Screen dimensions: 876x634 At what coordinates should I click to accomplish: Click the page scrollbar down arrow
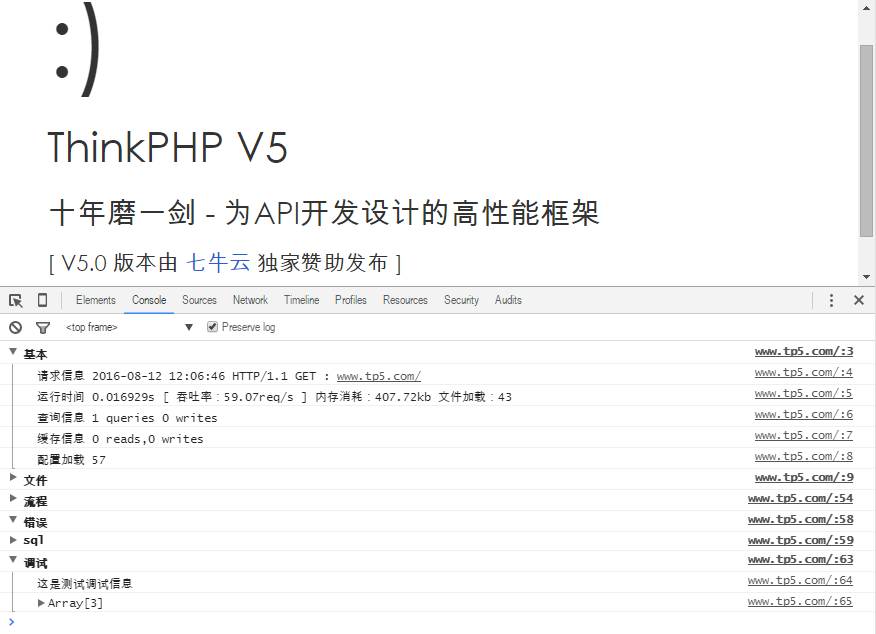867,277
